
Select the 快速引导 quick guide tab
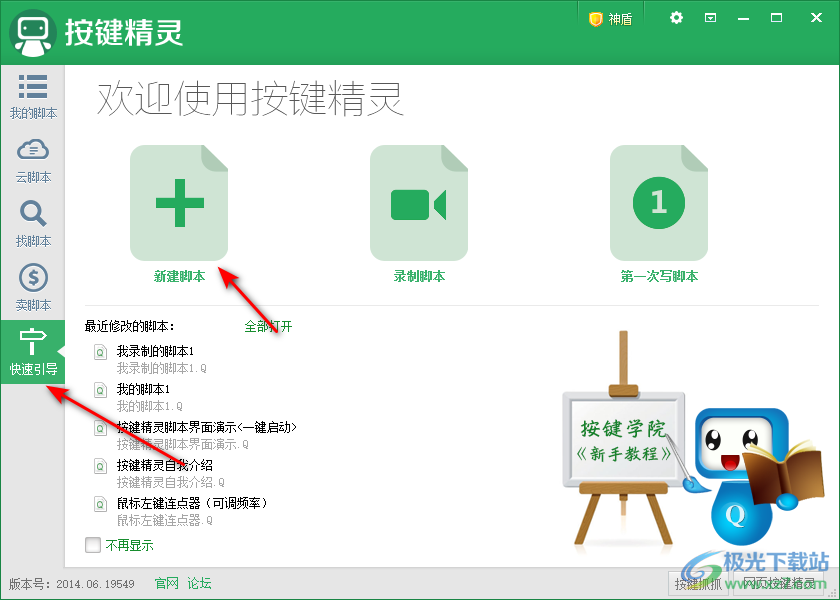tap(33, 351)
